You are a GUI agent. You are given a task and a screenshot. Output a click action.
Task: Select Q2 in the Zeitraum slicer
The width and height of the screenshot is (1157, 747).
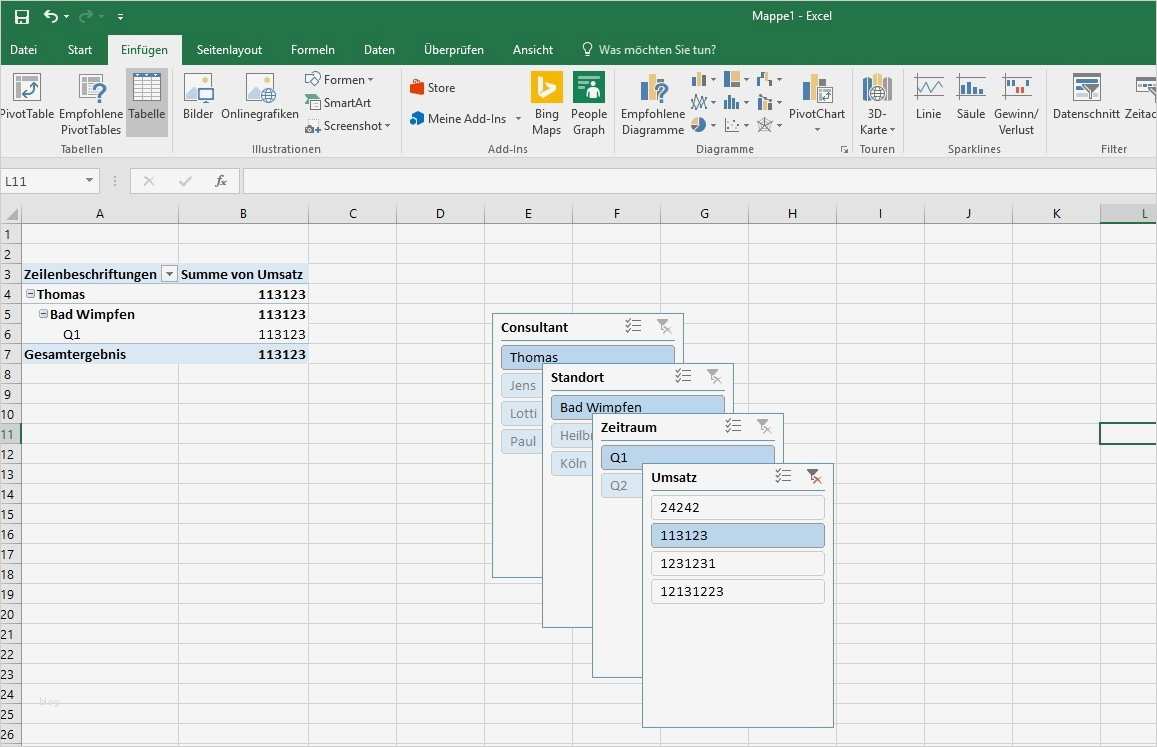click(620, 485)
